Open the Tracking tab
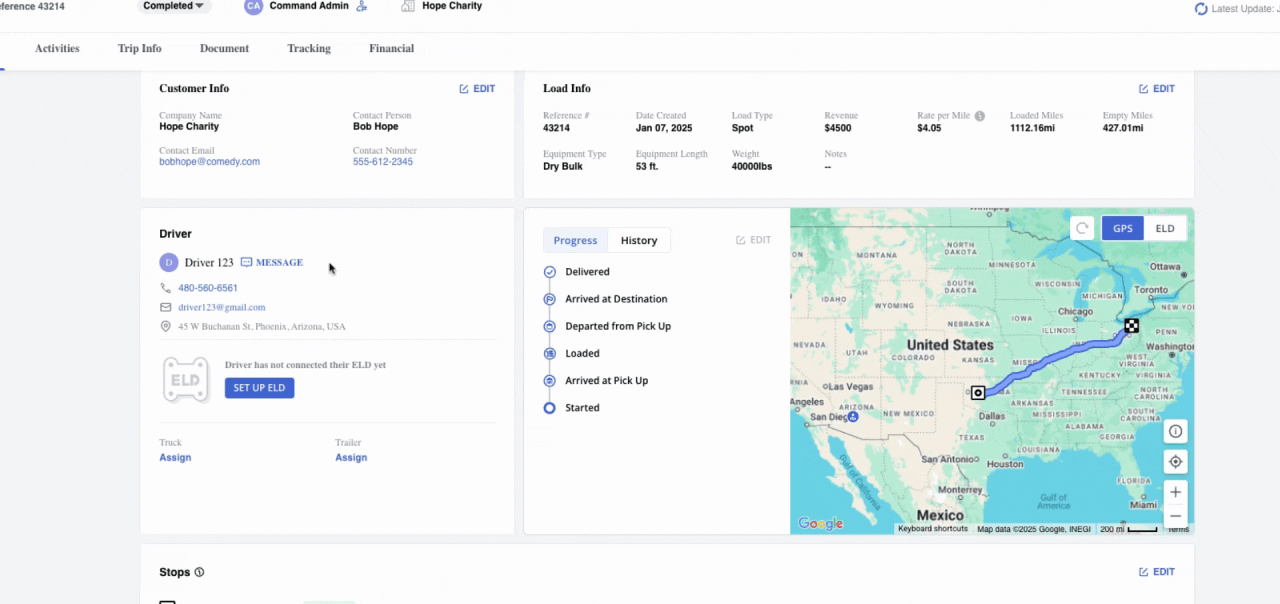 tap(308, 48)
